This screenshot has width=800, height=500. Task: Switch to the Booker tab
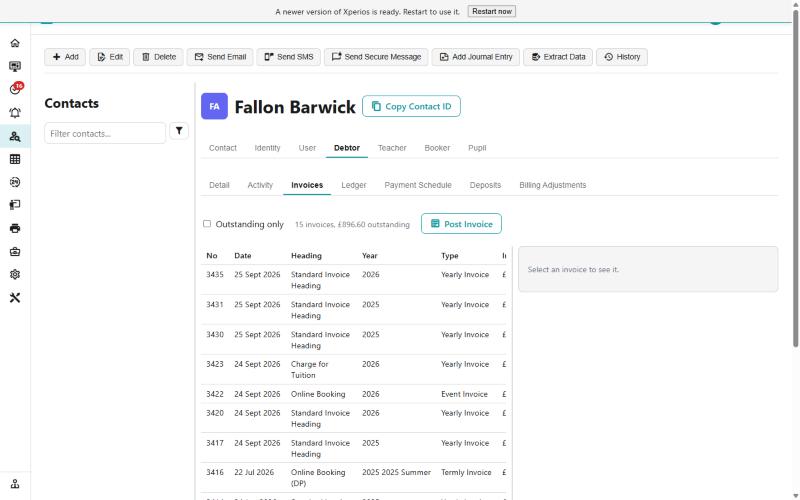click(437, 148)
